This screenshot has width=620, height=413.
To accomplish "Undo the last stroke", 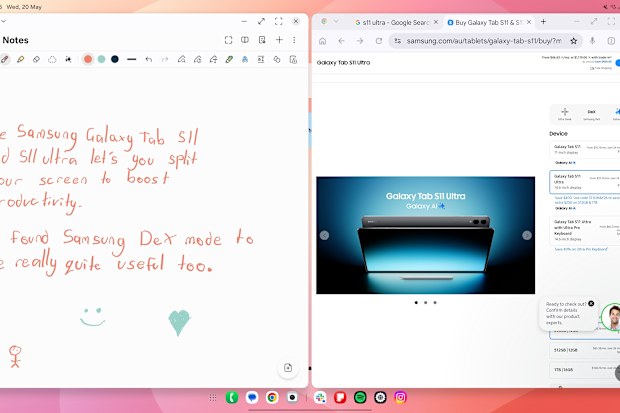I will (149, 59).
